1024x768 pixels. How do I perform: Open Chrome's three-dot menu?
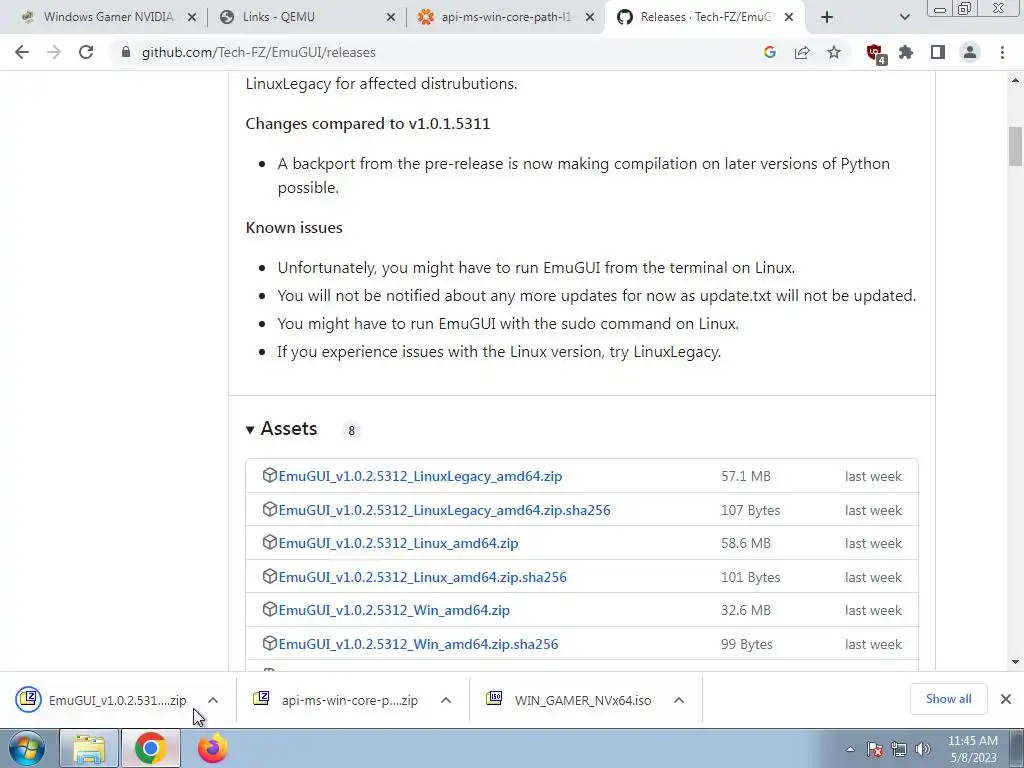1002,52
